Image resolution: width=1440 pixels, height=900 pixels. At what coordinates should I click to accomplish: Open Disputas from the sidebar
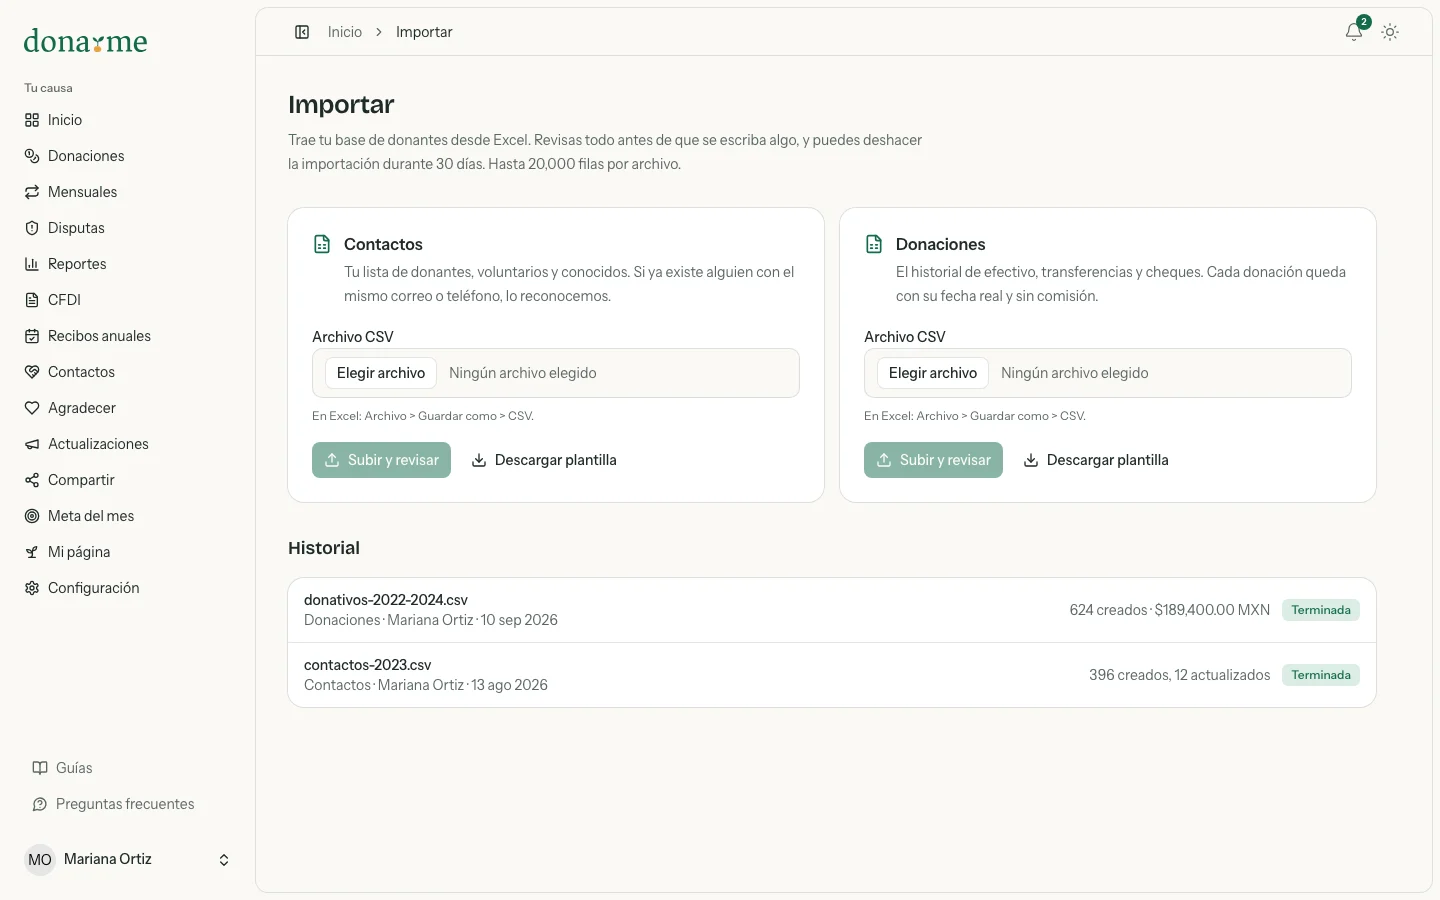[x=128, y=228]
